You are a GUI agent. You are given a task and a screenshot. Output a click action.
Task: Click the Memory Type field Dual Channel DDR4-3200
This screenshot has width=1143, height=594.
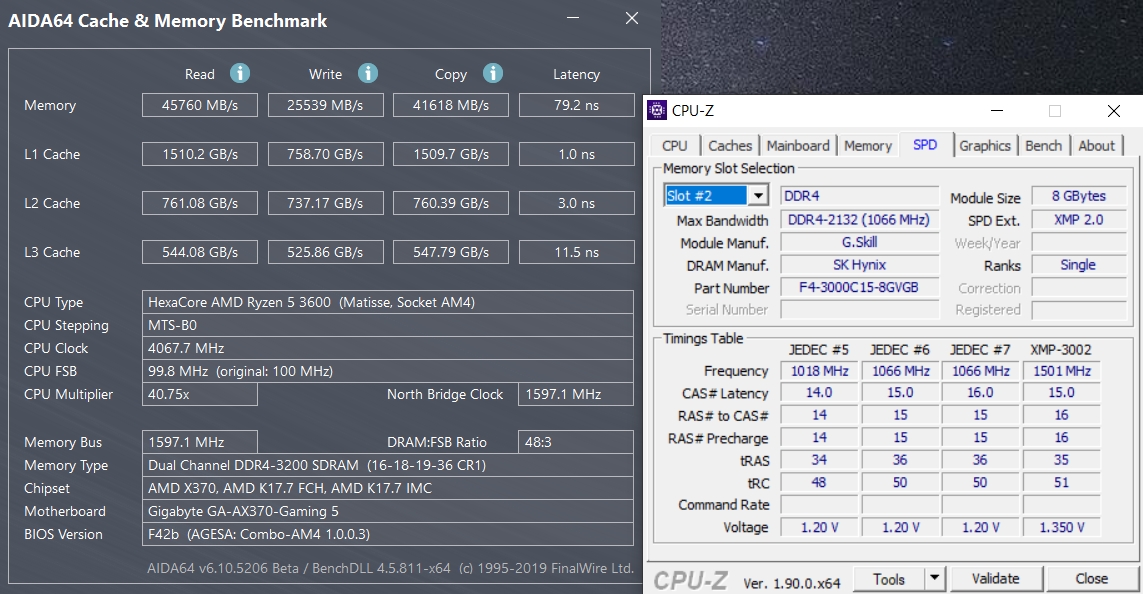tap(388, 465)
